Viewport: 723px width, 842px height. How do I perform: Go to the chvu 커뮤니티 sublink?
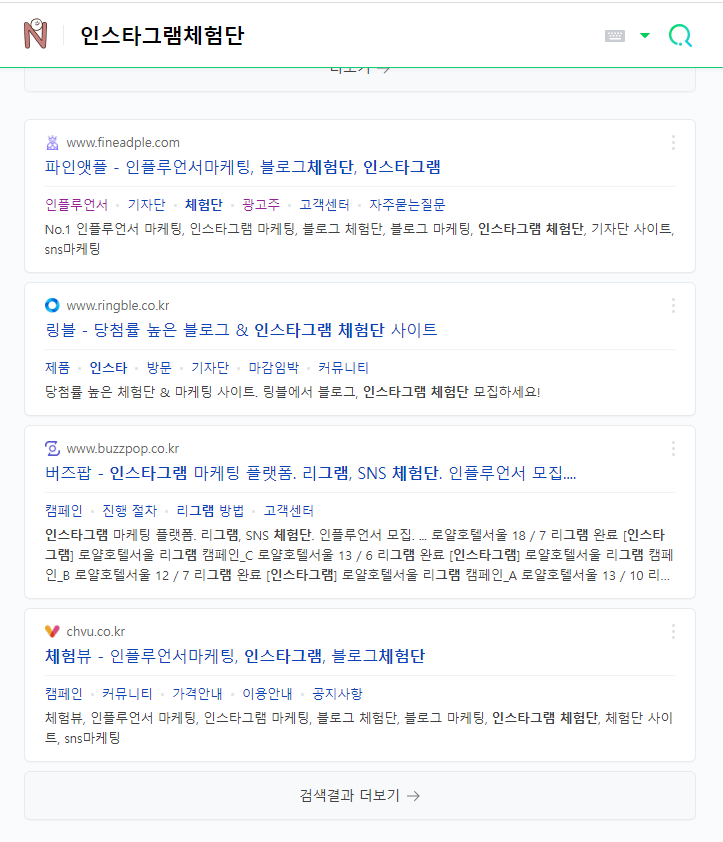[127, 694]
